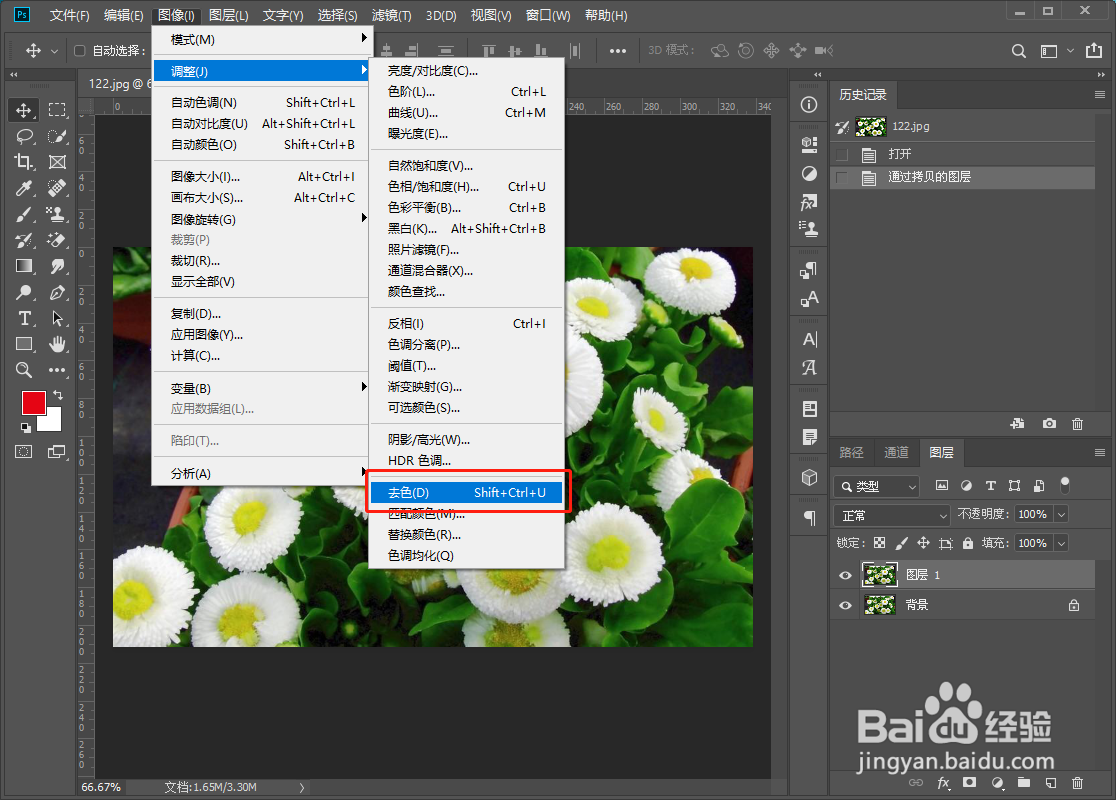The image size is (1116, 800).
Task: Select the Brush tool
Action: [x=23, y=214]
